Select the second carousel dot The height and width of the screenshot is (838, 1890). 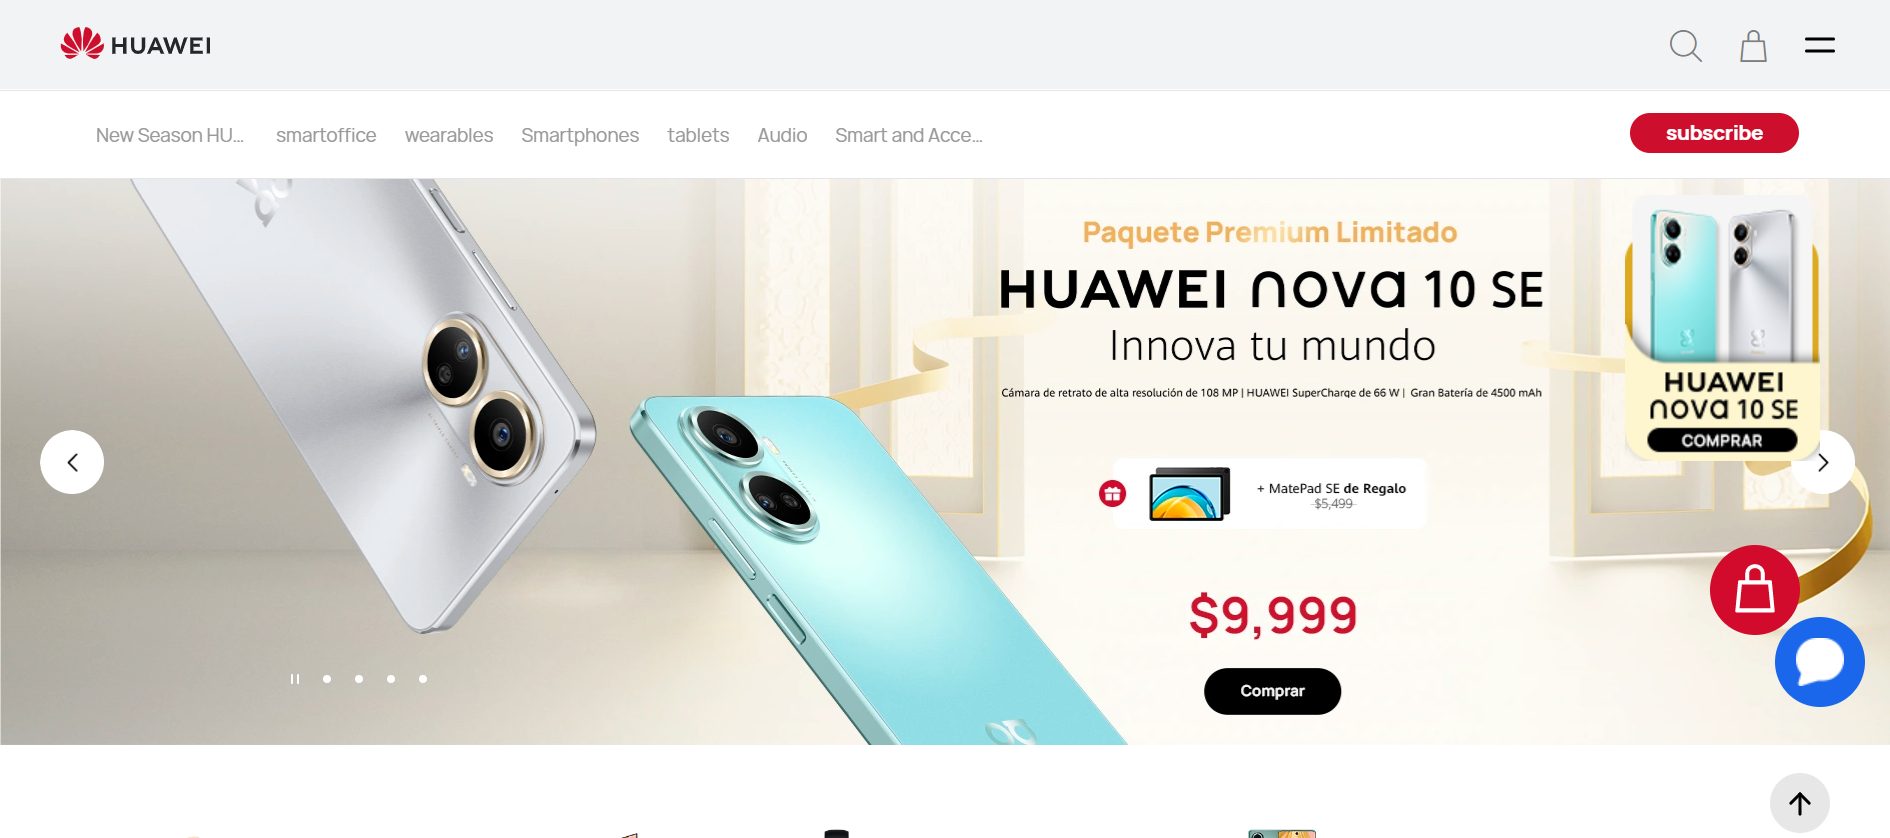pos(359,679)
